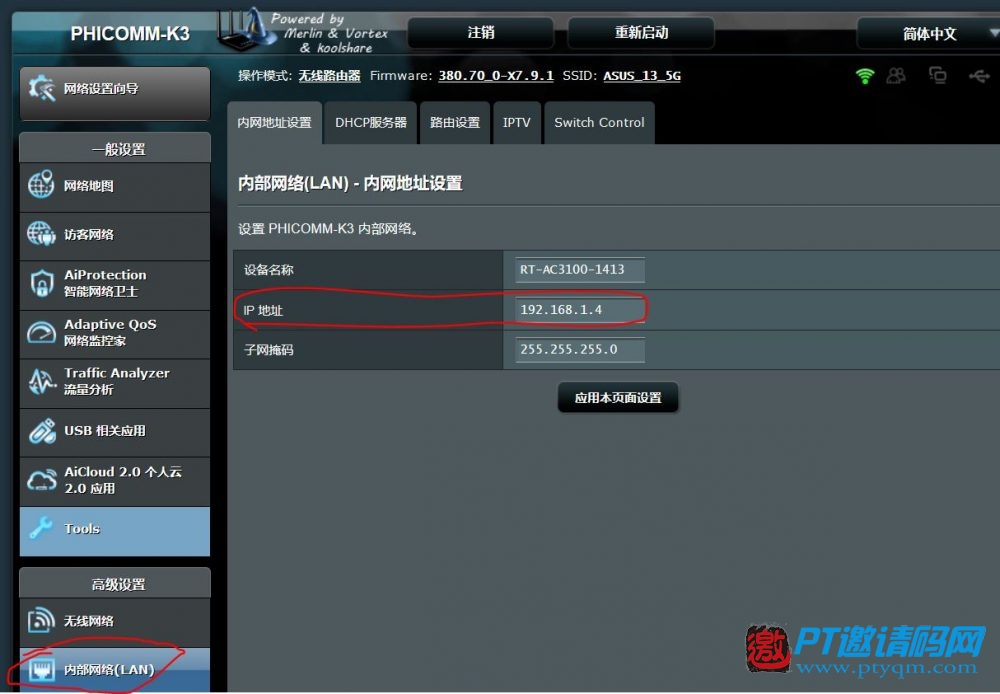
Task: Click the 设备名称 row label
Action: pyautogui.click(x=268, y=270)
